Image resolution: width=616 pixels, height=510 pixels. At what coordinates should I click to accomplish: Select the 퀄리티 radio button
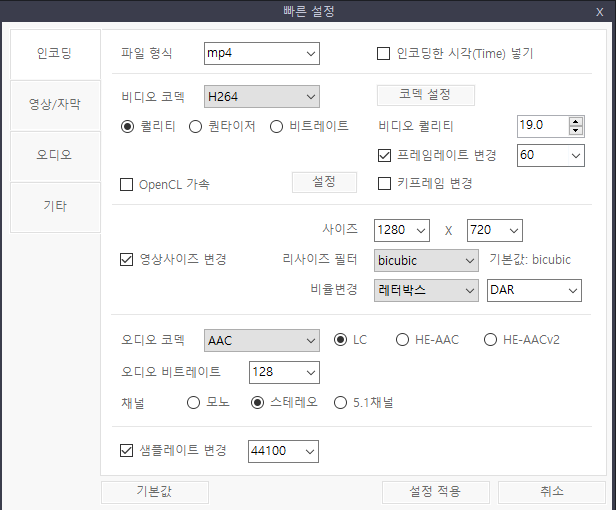[x=127, y=127]
